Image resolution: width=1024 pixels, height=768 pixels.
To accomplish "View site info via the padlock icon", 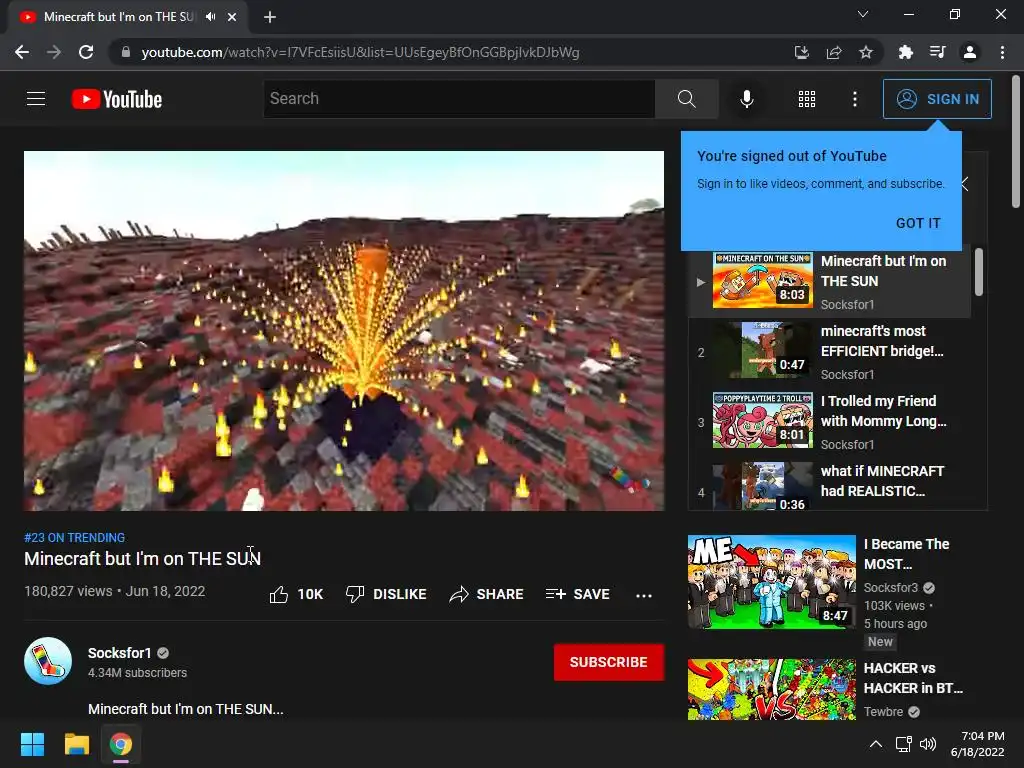I will point(126,52).
